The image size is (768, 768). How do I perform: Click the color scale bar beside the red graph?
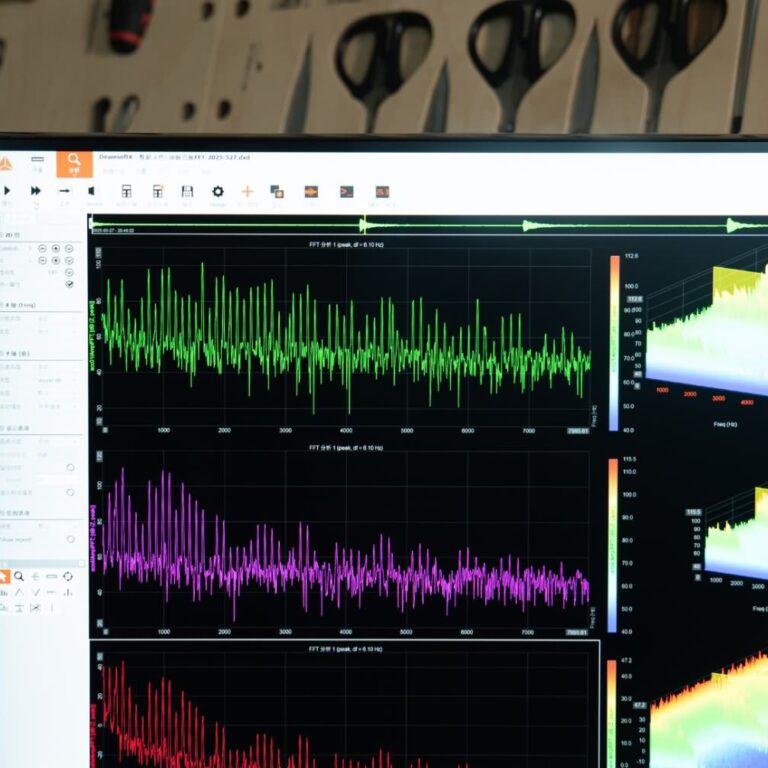tap(611, 714)
